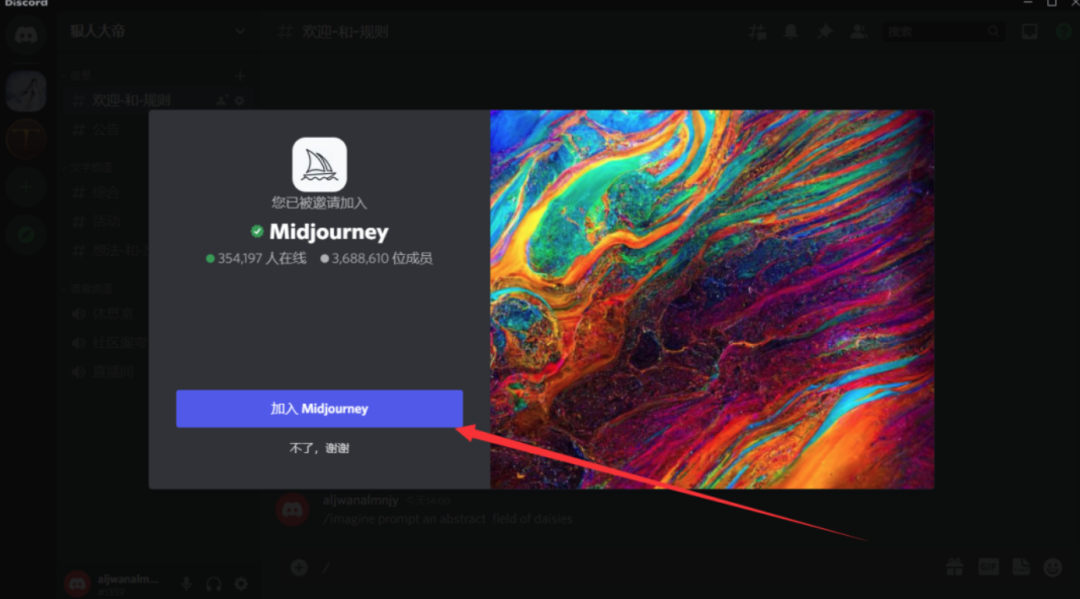1080x599 pixels.
Task: Click the message input field
Action: click(x=620, y=567)
